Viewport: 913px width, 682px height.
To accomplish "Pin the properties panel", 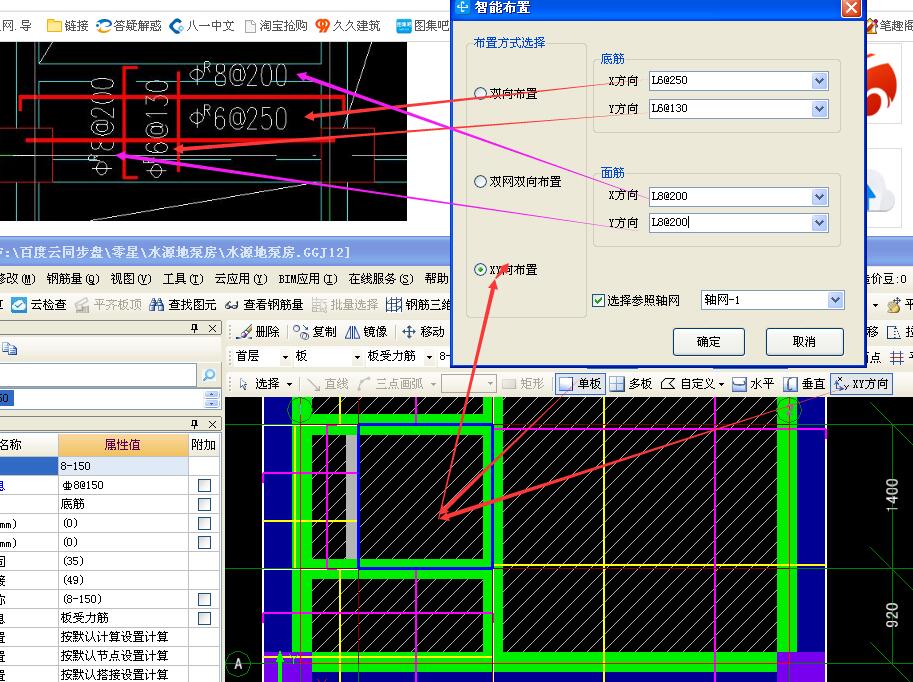I will tap(195, 424).
